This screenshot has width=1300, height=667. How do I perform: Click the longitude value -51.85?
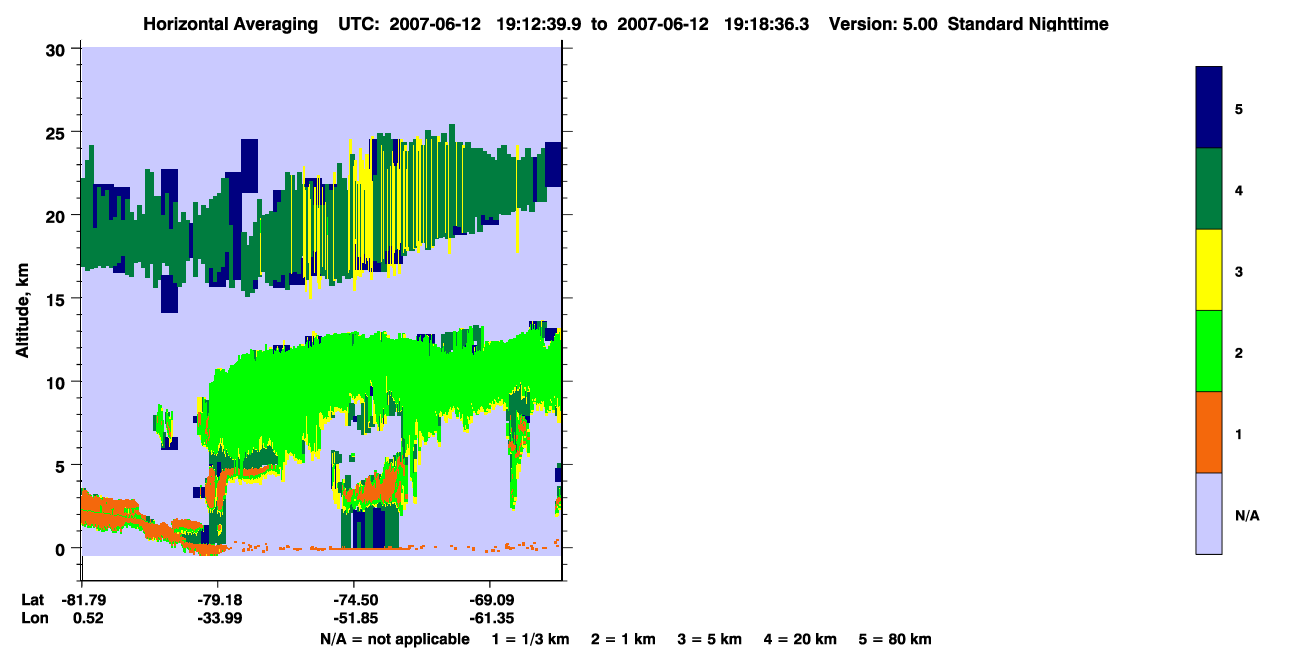[354, 618]
